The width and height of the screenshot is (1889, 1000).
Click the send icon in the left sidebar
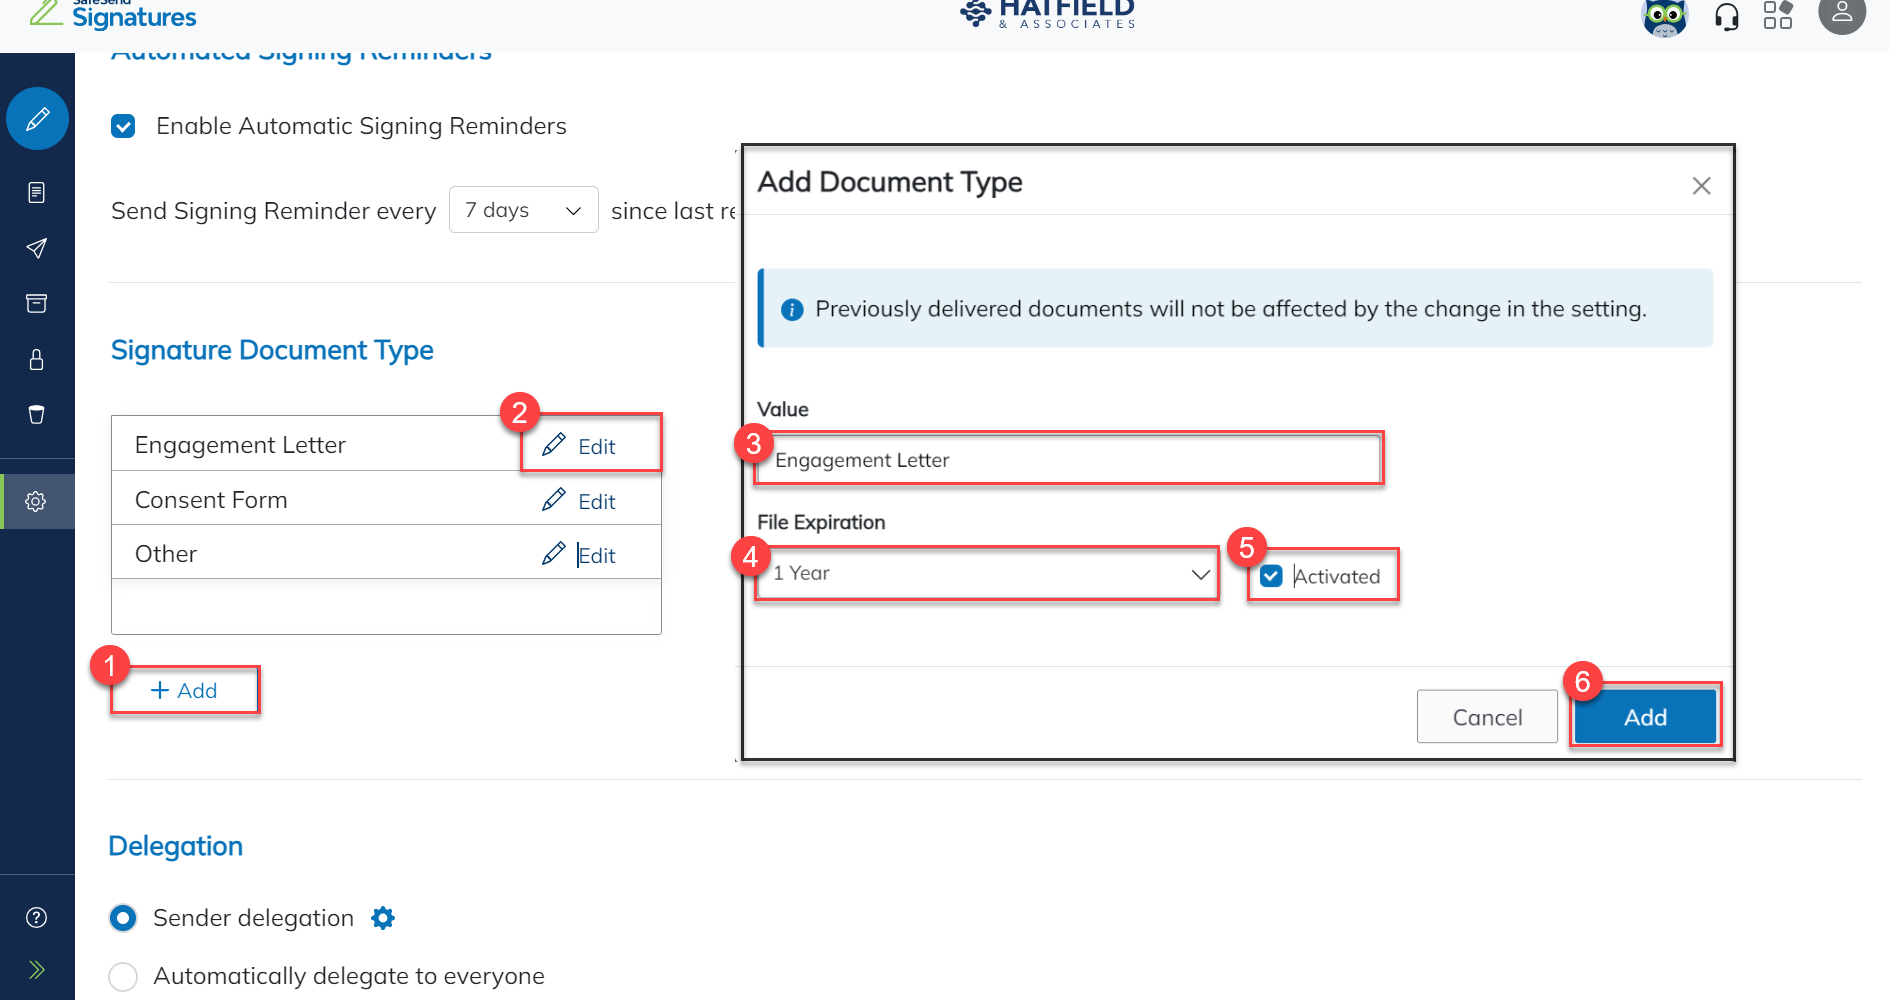click(37, 248)
